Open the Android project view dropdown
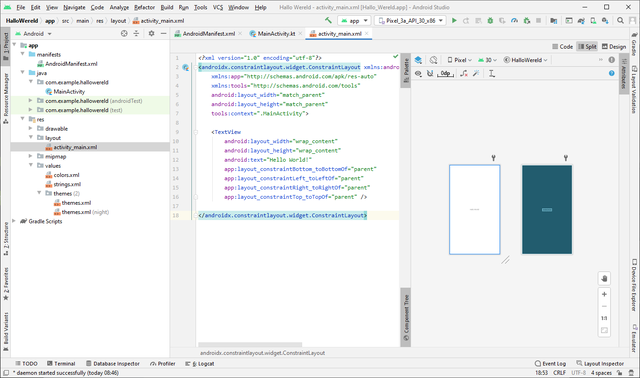The width and height of the screenshot is (640, 378). [x=33, y=34]
